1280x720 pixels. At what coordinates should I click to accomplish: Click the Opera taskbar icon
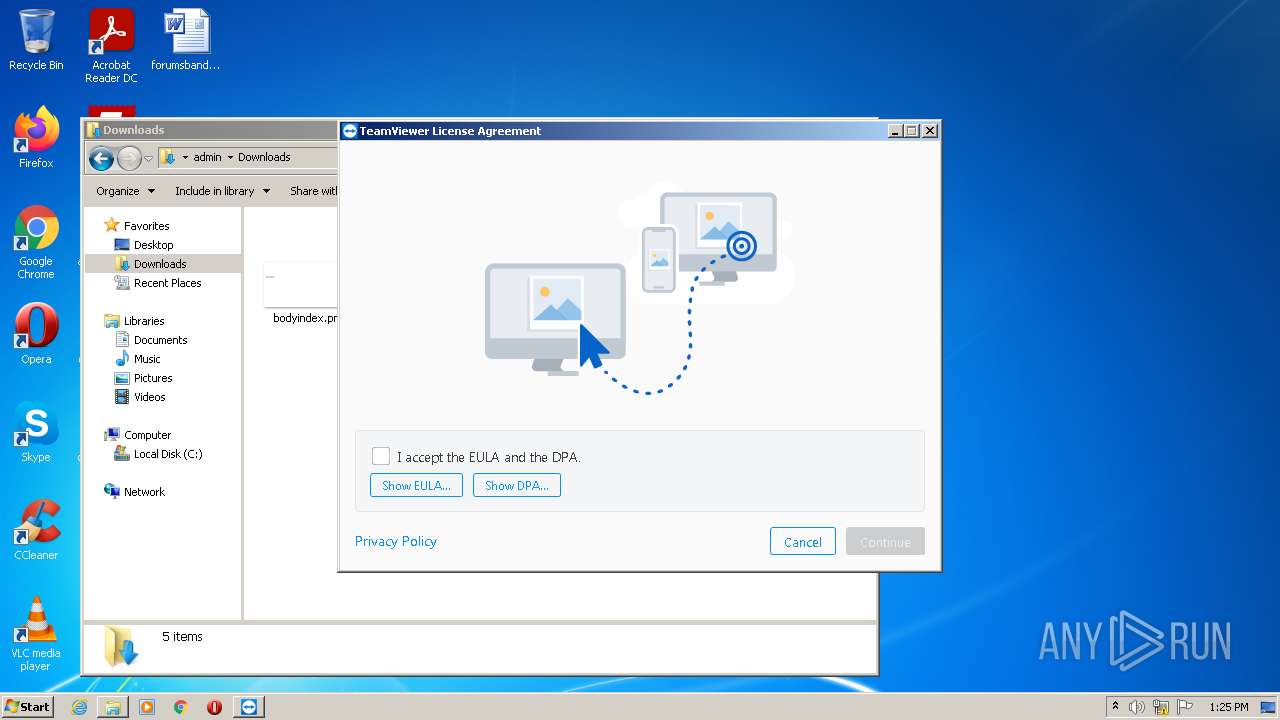click(214, 707)
